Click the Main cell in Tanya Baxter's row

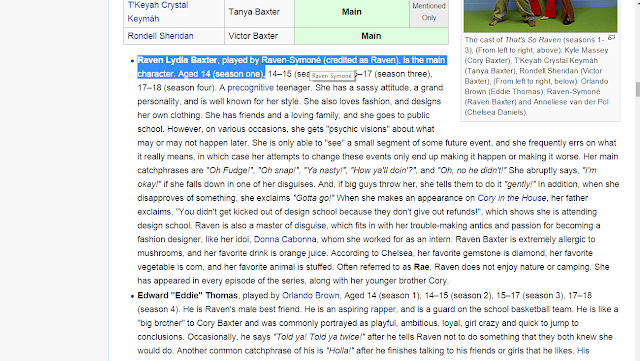[x=352, y=12]
